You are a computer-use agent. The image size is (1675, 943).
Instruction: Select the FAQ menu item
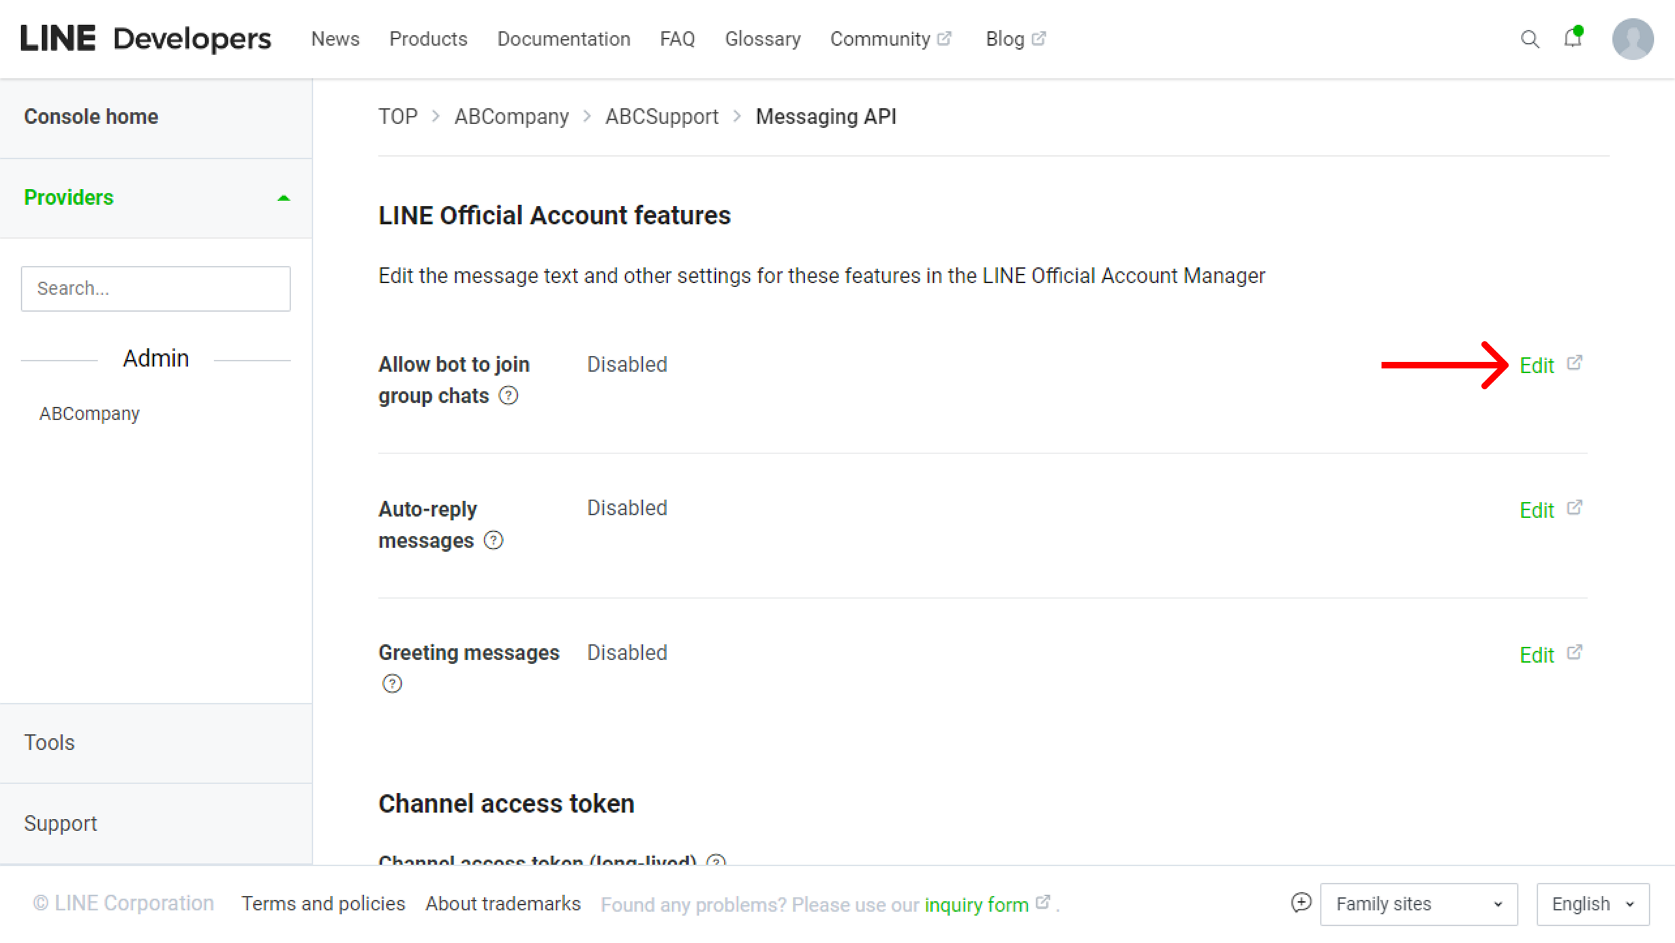tap(677, 39)
